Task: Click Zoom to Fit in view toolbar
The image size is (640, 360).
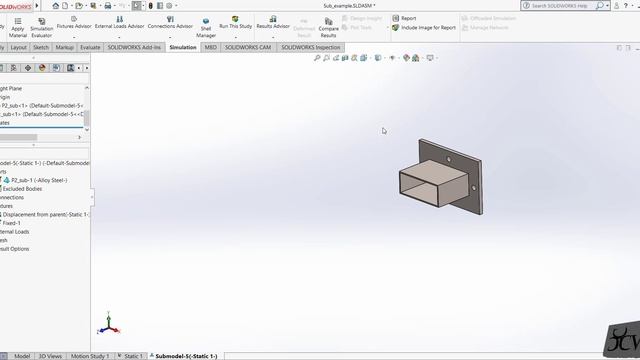Action: tap(317, 58)
